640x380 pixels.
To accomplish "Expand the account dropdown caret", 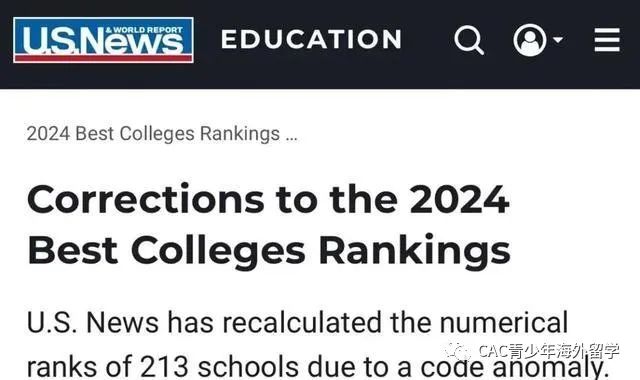I will (x=558, y=40).
